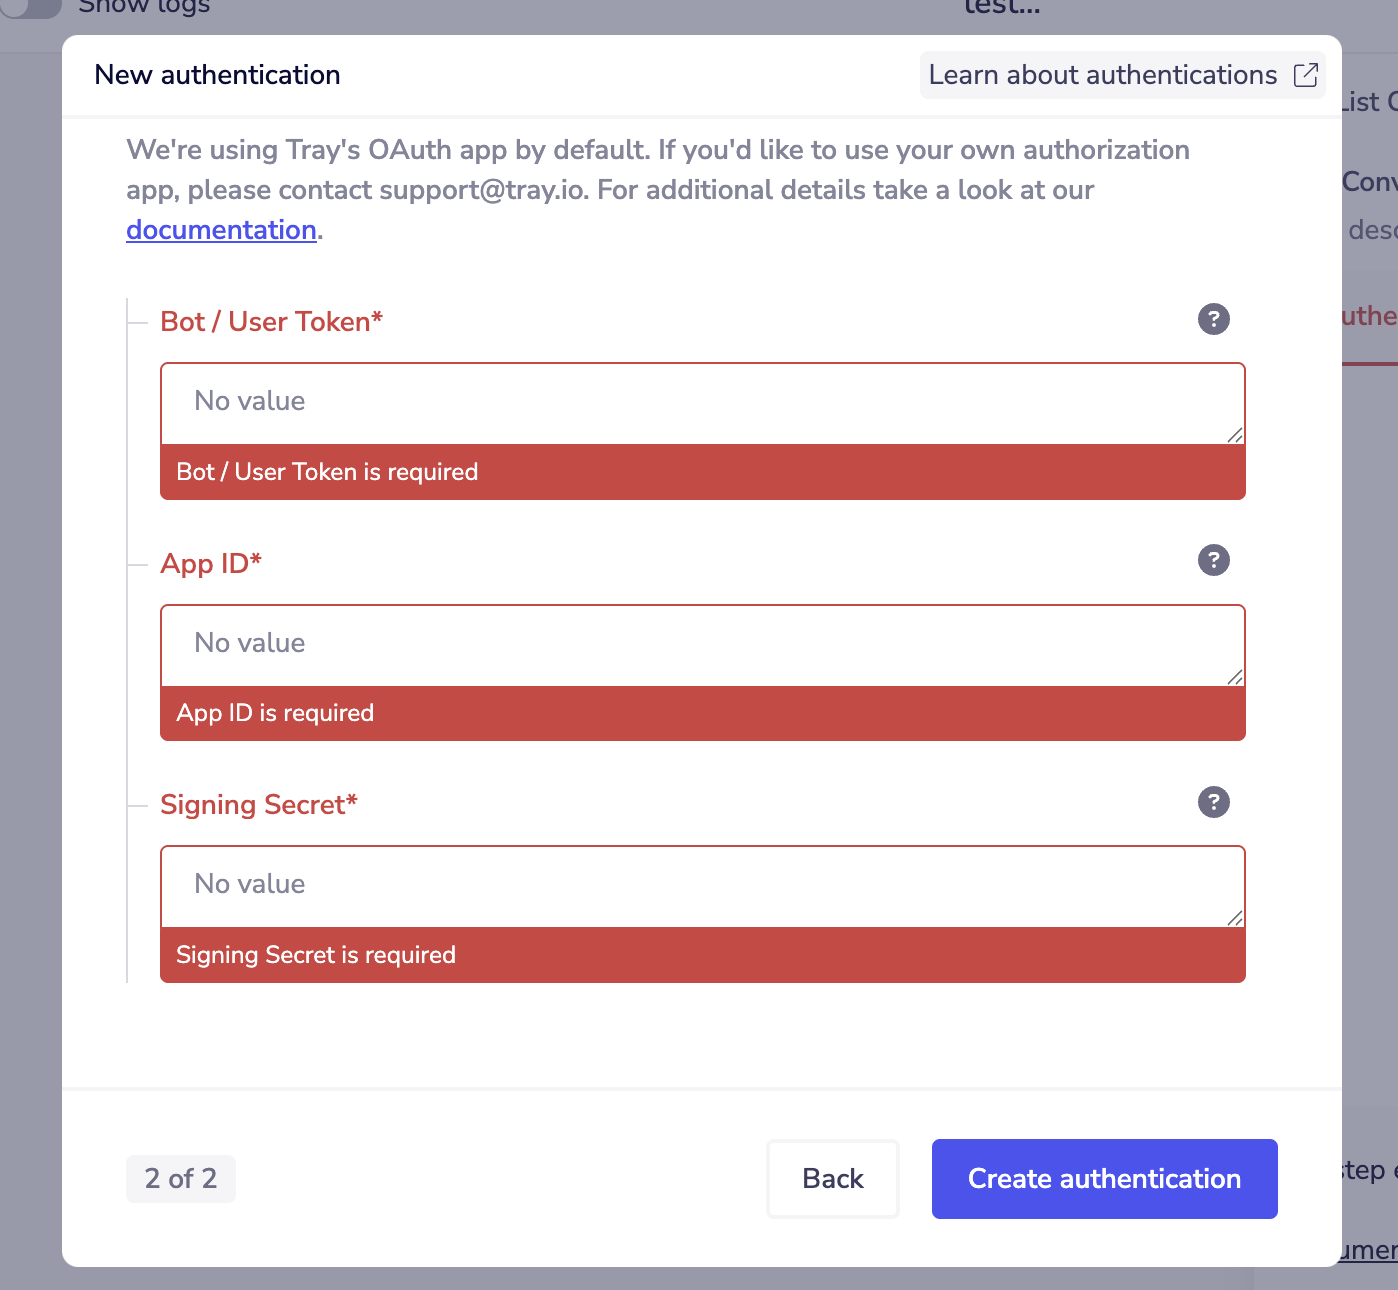Click the App ID help icon
The height and width of the screenshot is (1290, 1398).
(1213, 560)
